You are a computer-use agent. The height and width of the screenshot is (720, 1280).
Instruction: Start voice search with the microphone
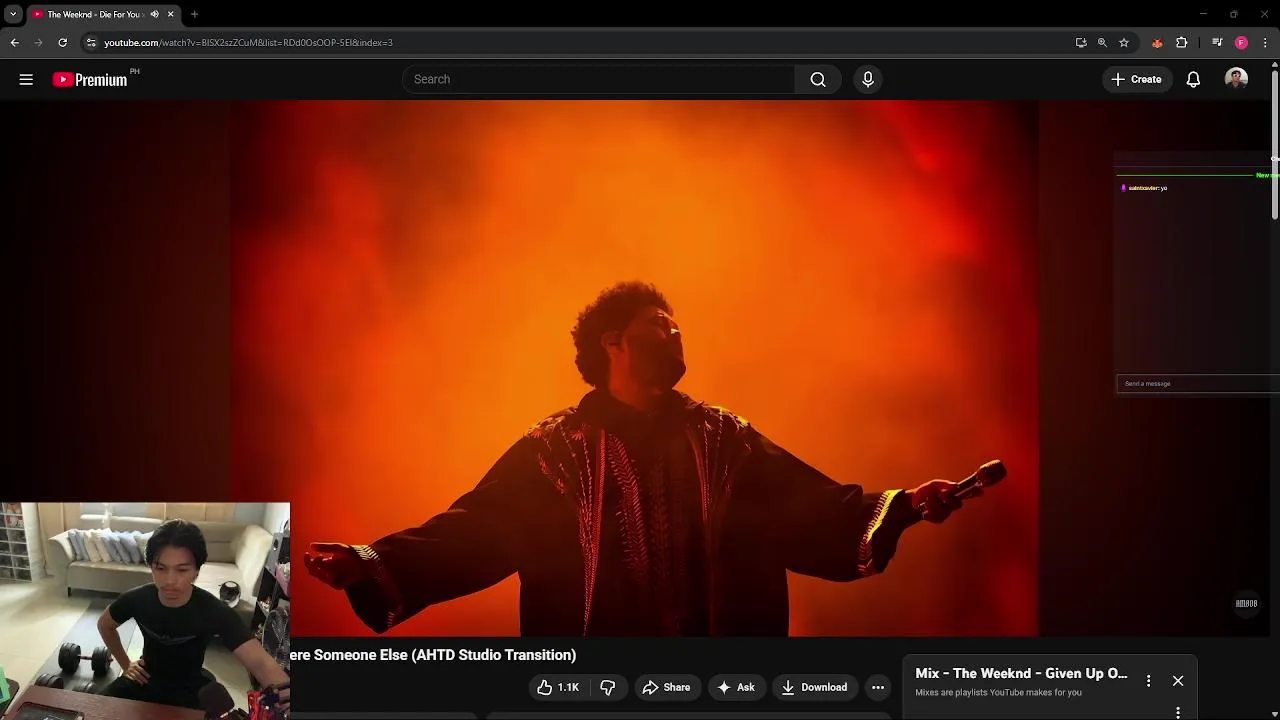pos(868,79)
